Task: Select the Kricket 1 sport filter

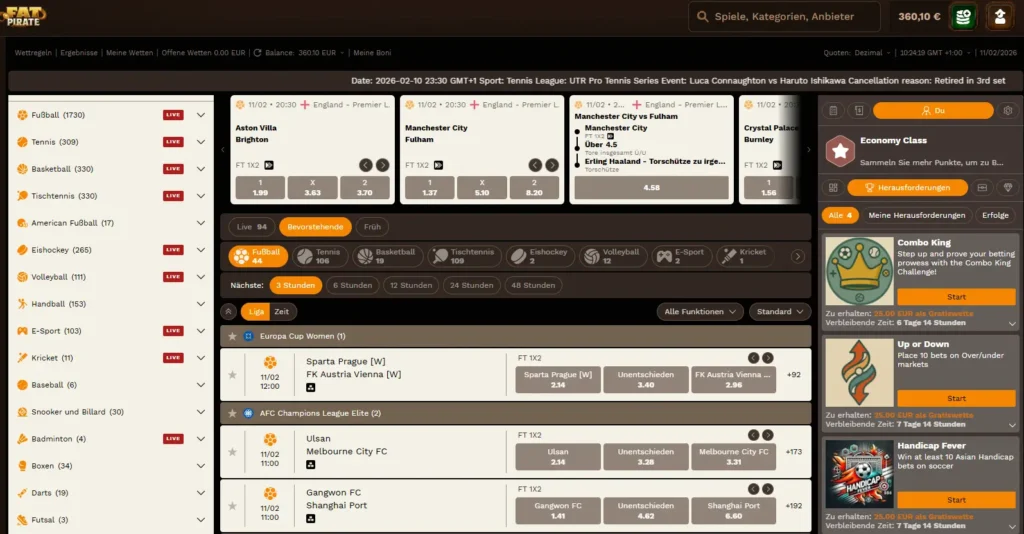Action: click(x=747, y=257)
